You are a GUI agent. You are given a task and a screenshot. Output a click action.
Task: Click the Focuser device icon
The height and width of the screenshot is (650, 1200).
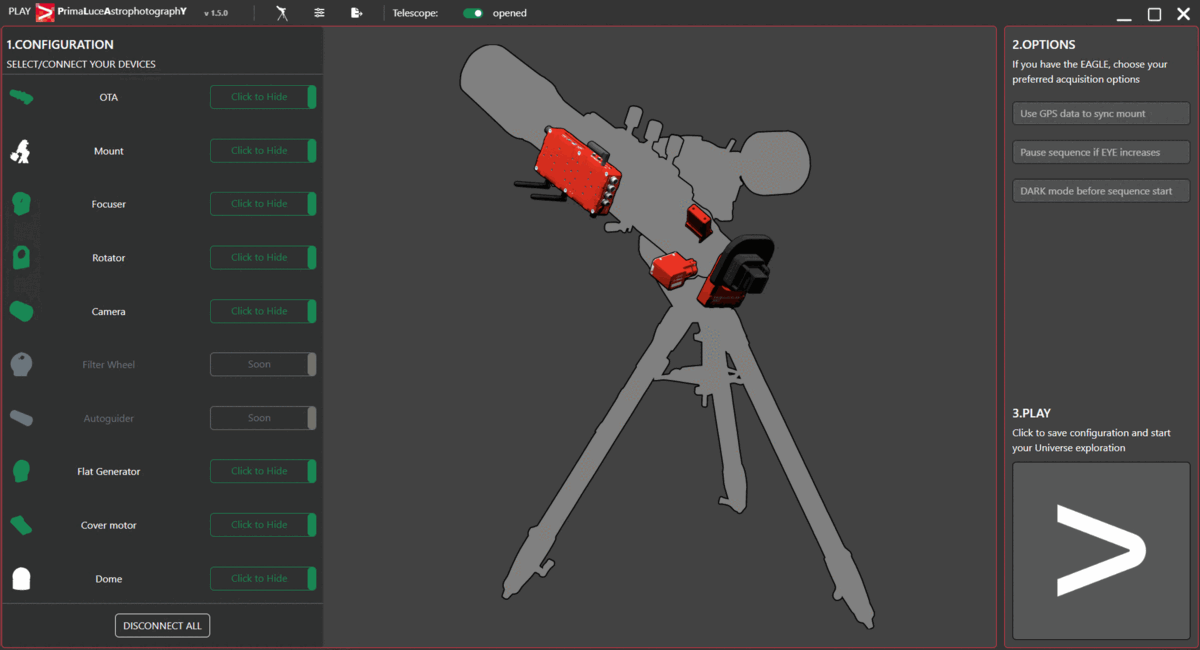click(x=21, y=204)
